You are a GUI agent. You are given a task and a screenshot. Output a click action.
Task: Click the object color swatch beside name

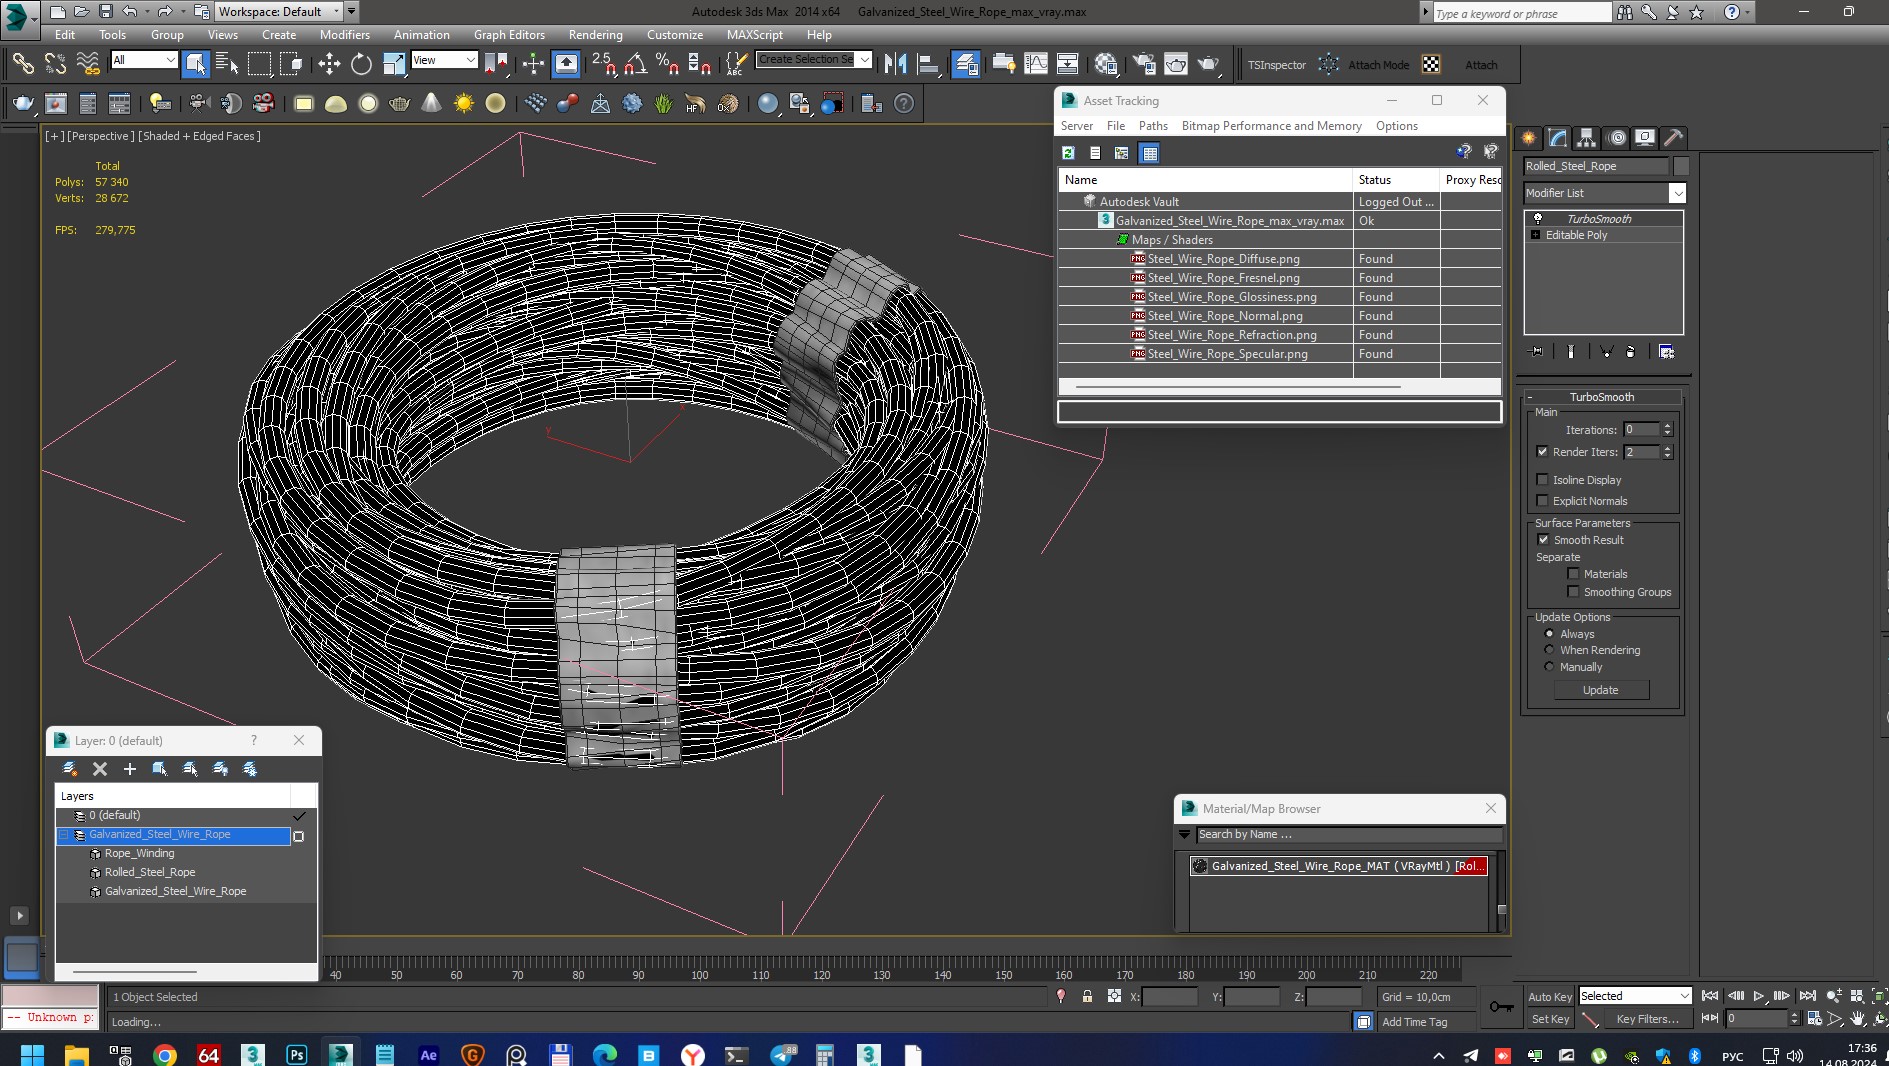[x=1681, y=166]
